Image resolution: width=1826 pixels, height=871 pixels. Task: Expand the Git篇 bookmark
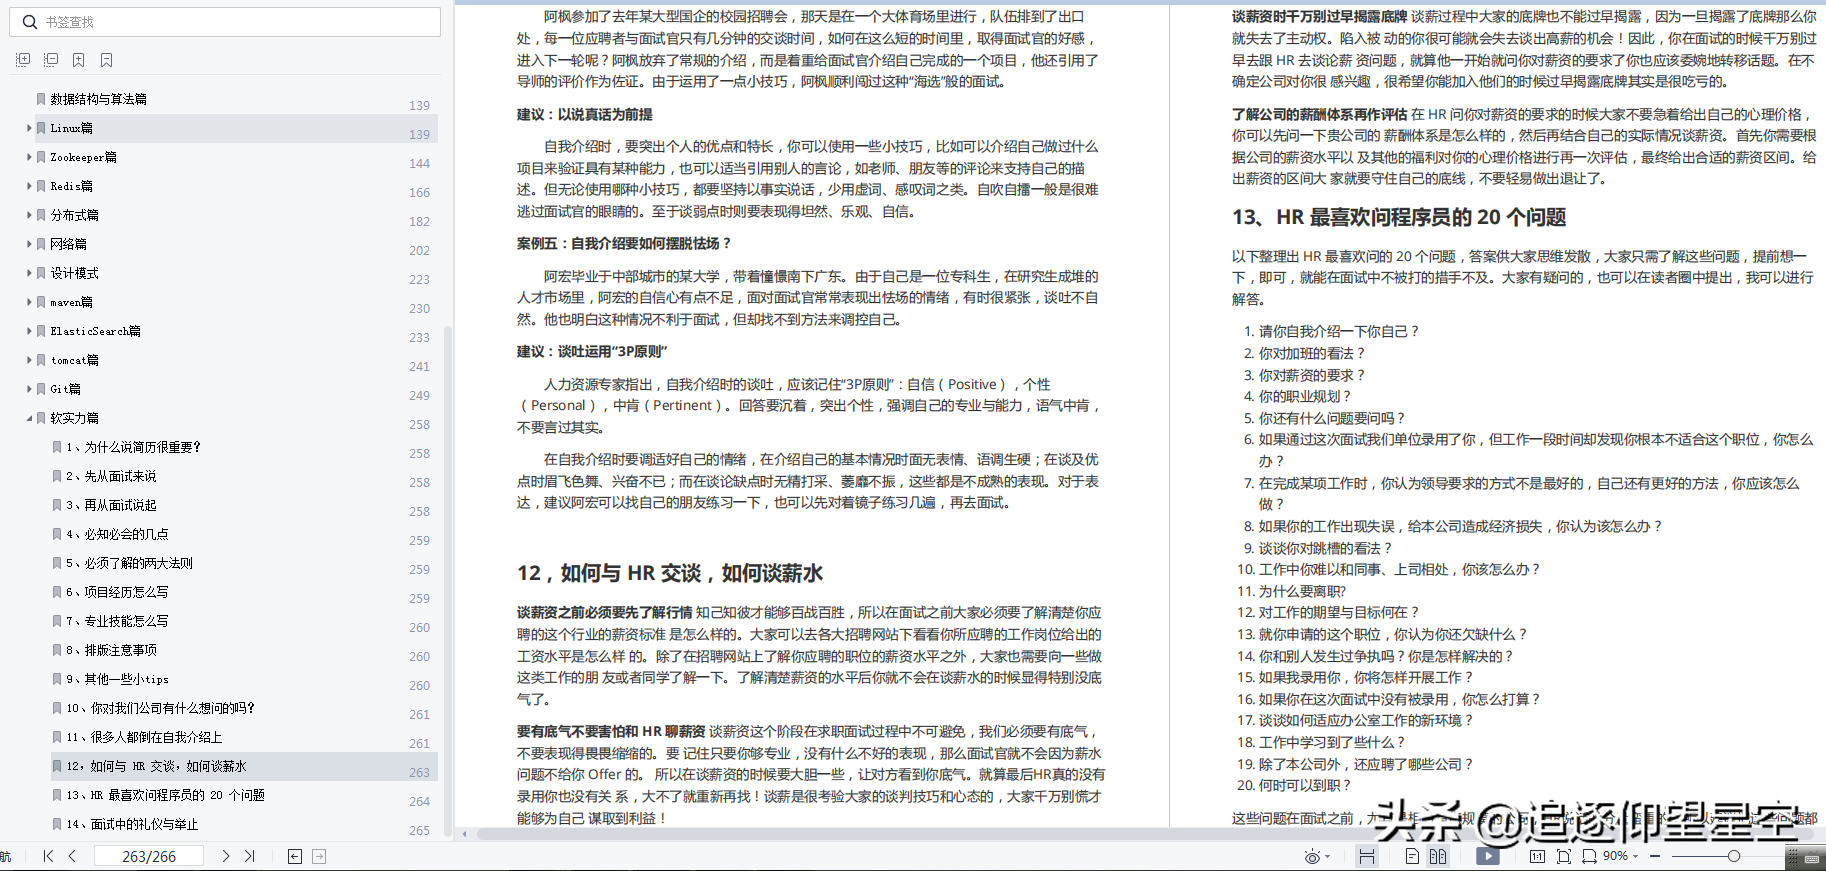[29, 389]
